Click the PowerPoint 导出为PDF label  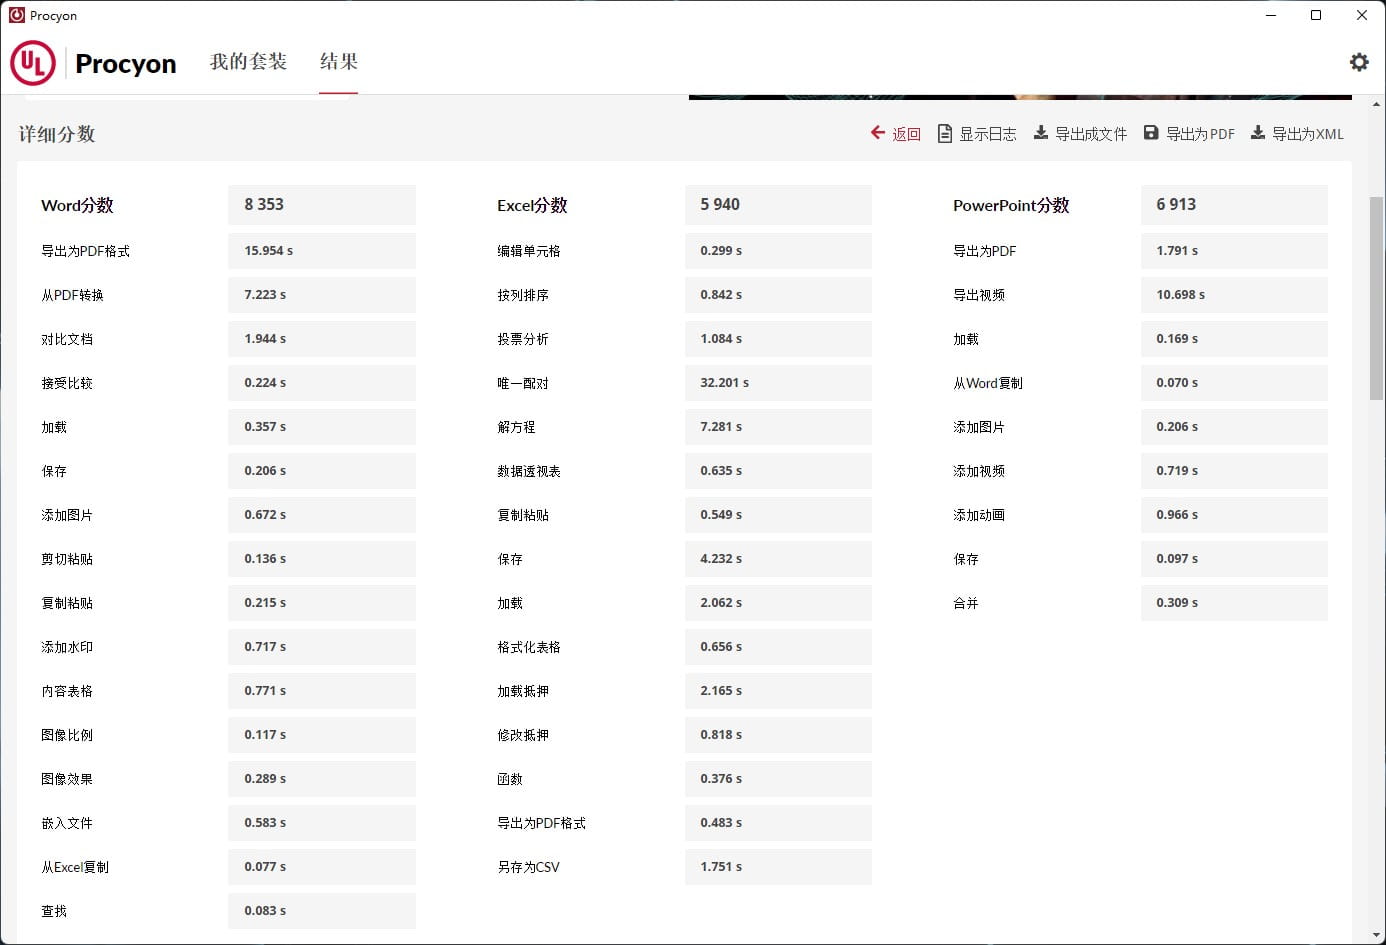(984, 251)
